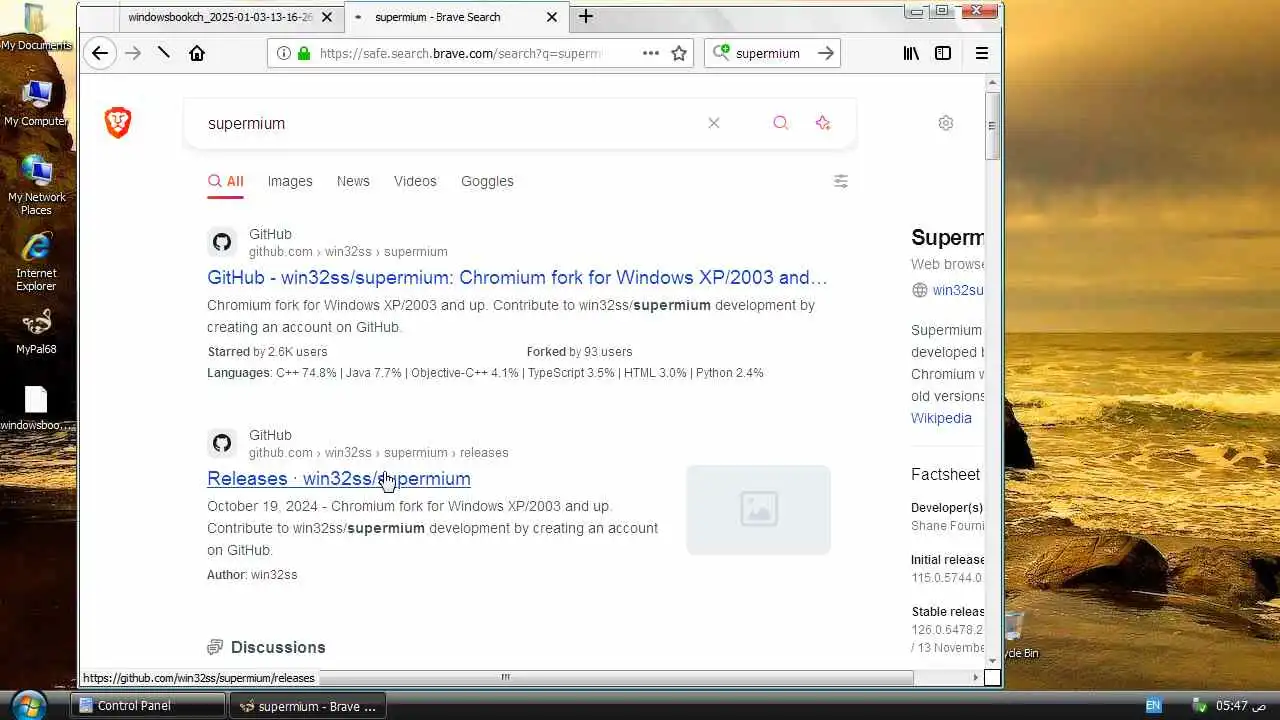Open the browser home page
The height and width of the screenshot is (720, 1280).
pyautogui.click(x=197, y=53)
